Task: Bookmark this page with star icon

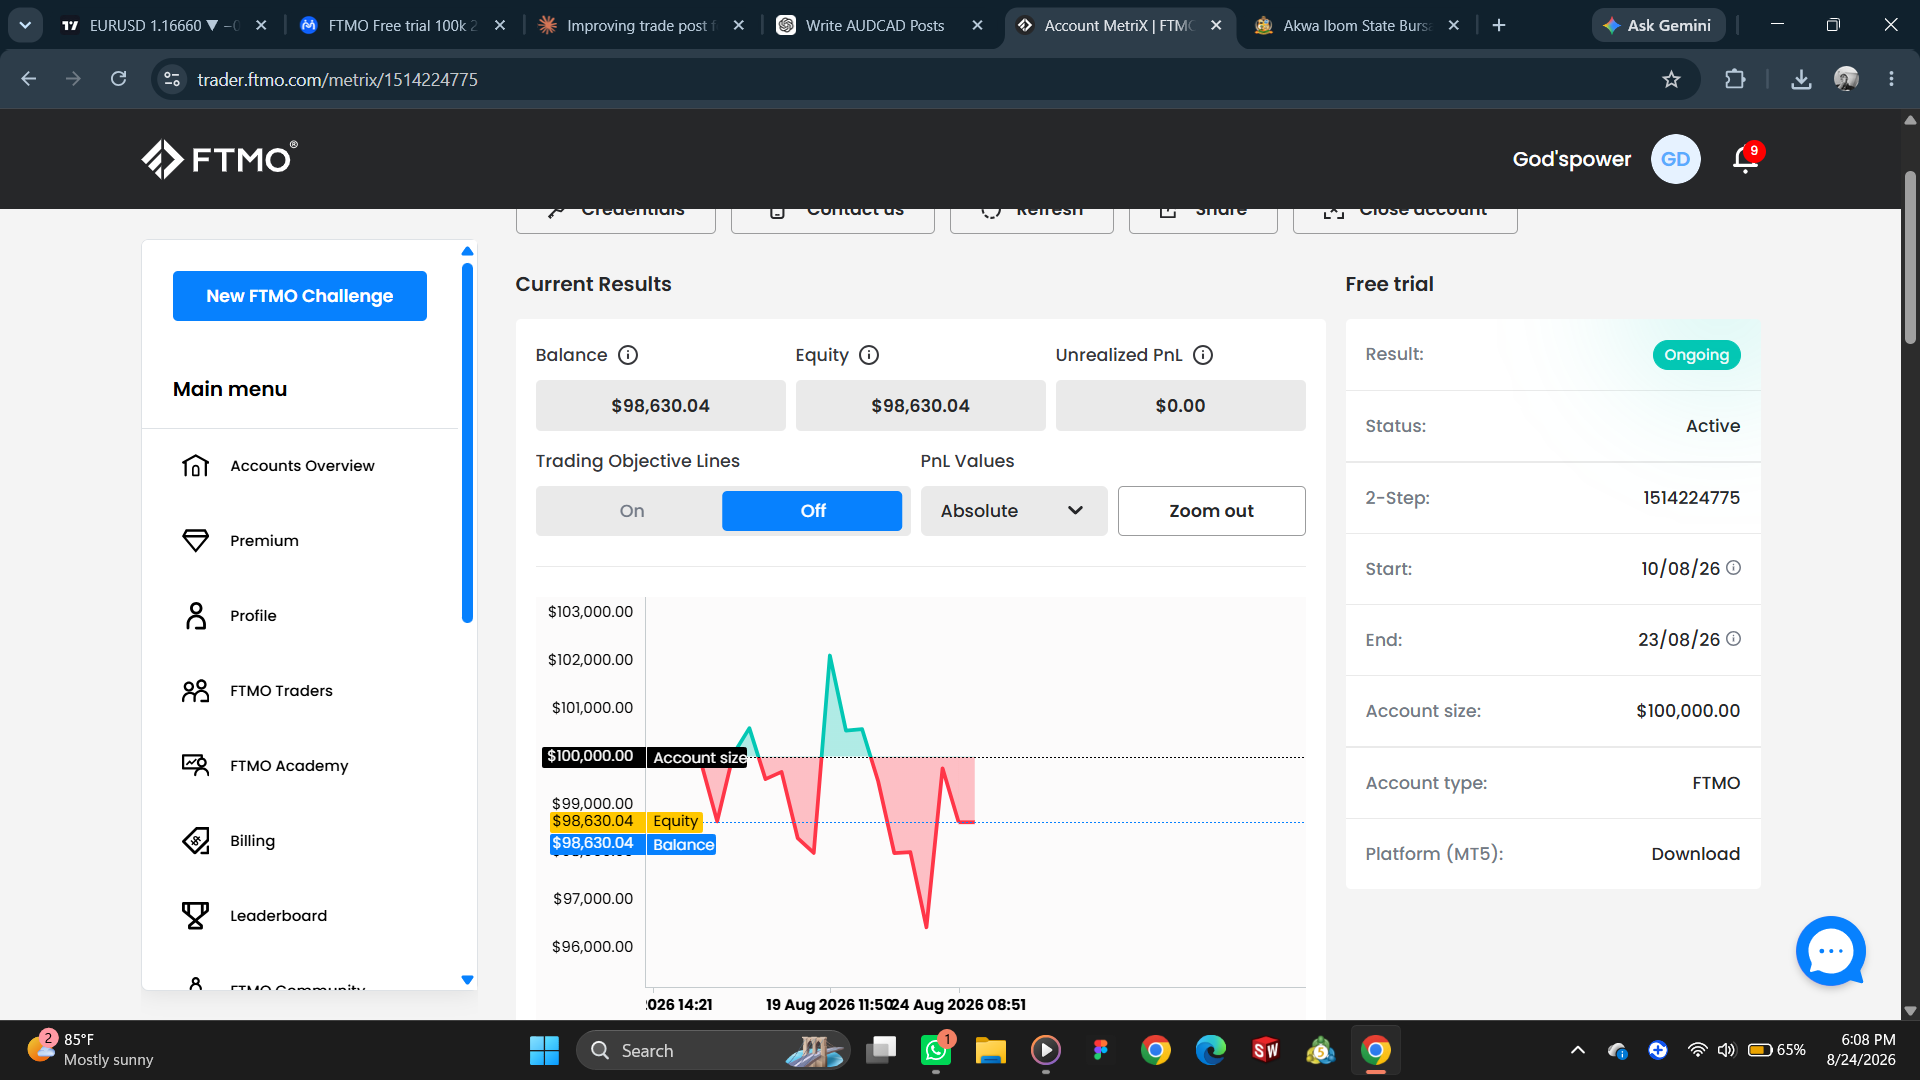Action: 1671,79
